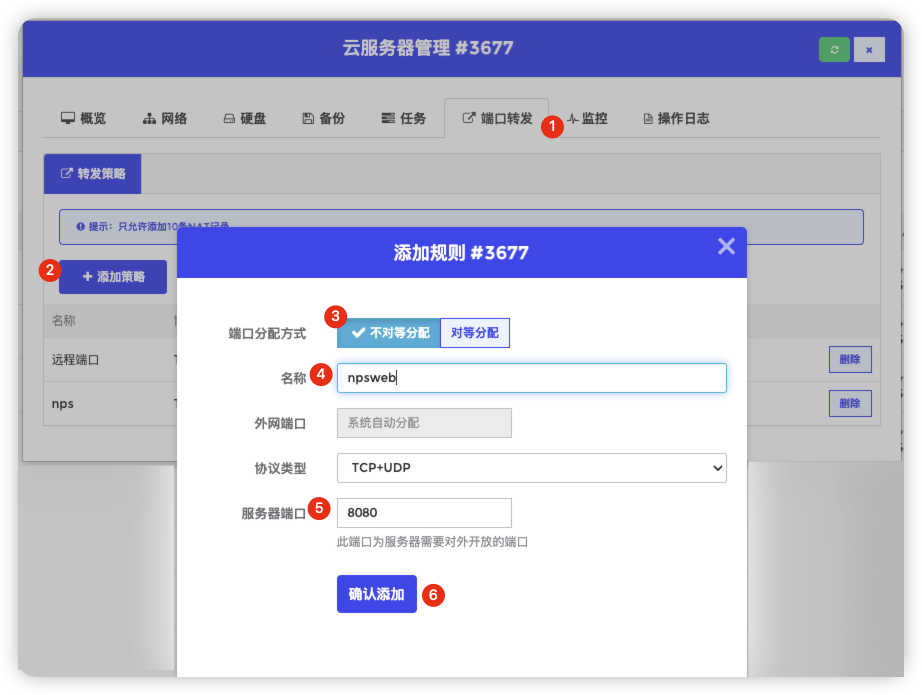Open the 硬盘 tab
This screenshot has width=922, height=695.
click(x=245, y=118)
